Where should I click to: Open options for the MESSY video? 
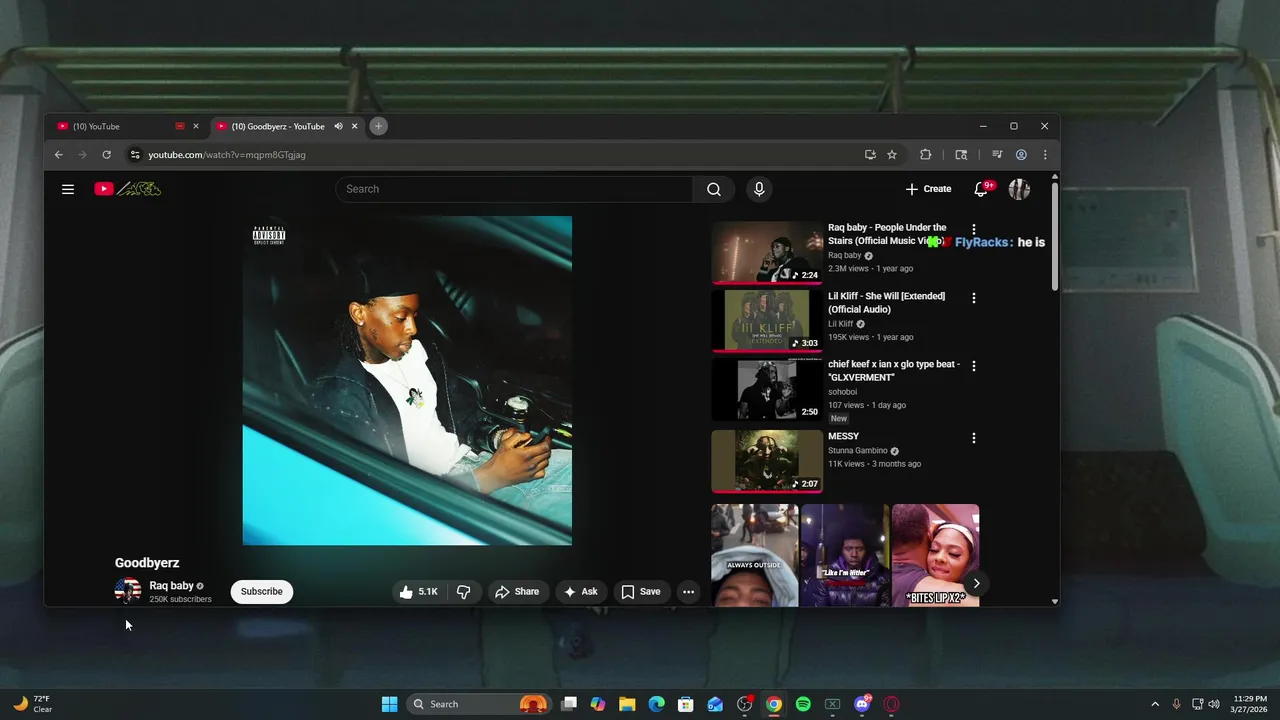[x=973, y=438]
